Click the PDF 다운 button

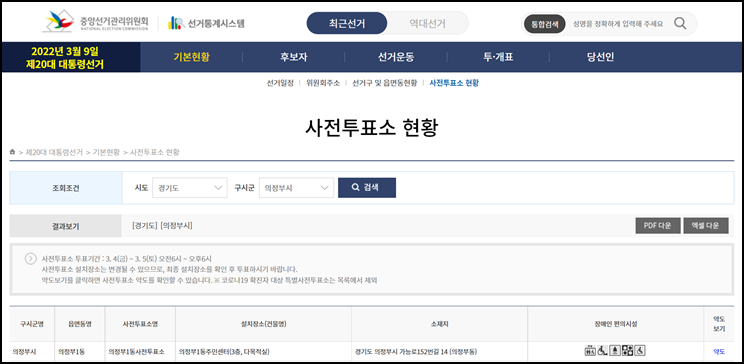(x=658, y=226)
